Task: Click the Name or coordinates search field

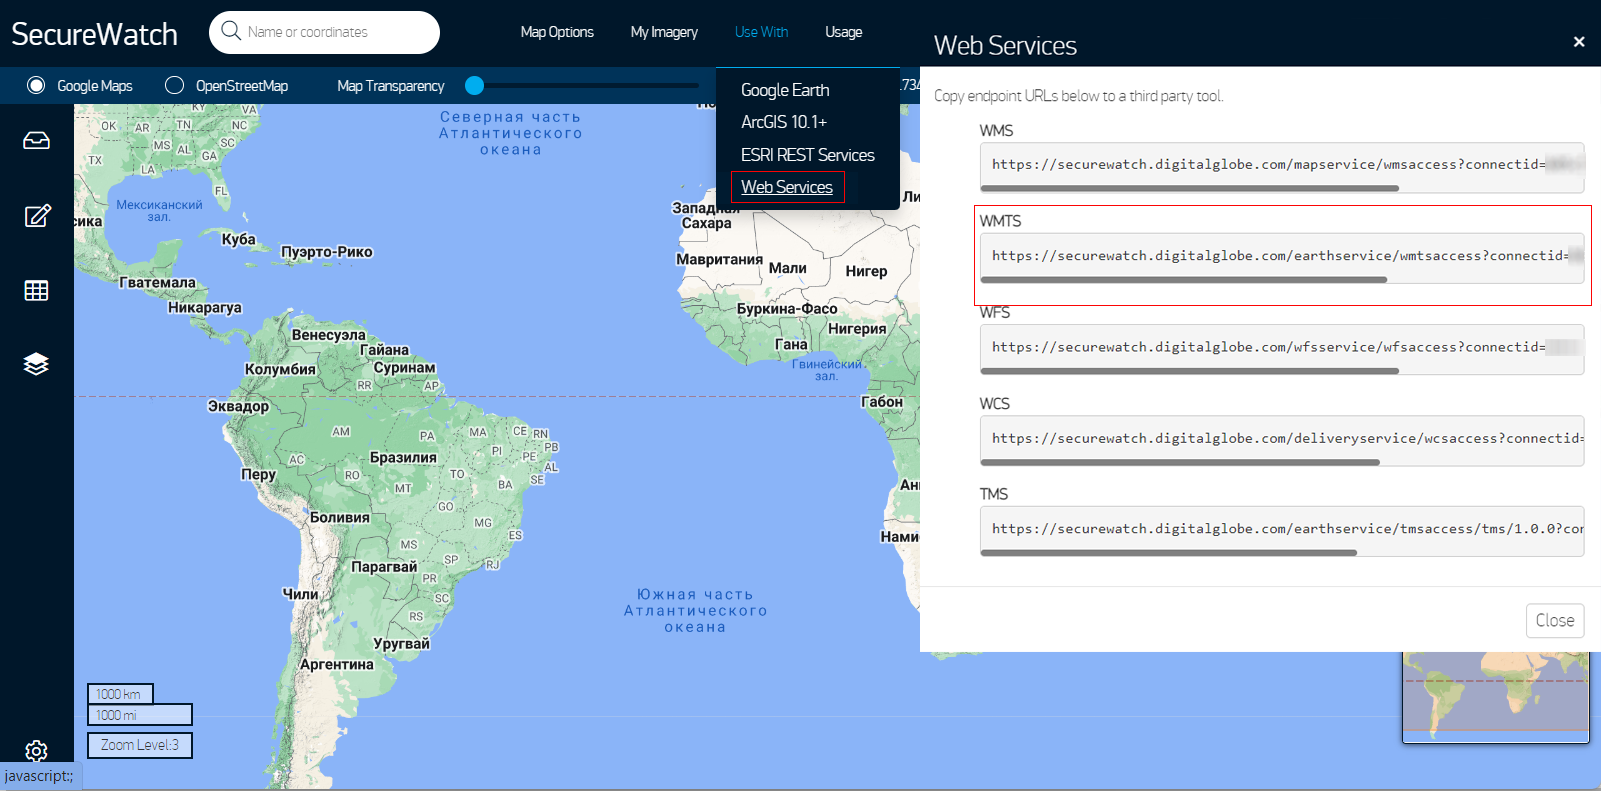Action: coord(324,32)
